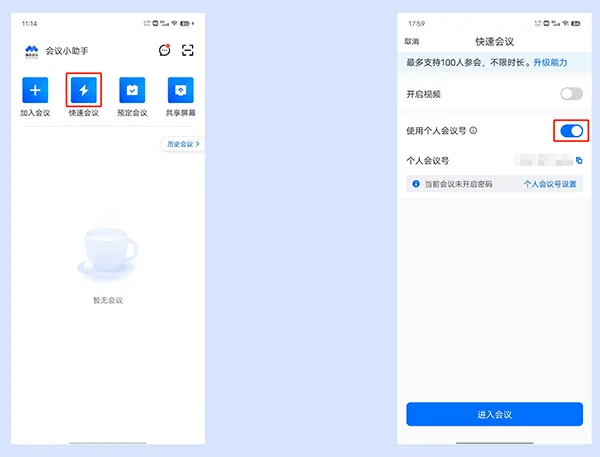Tap the 会议小助手 name text
Viewport: 600px width, 457px height.
click(x=67, y=51)
